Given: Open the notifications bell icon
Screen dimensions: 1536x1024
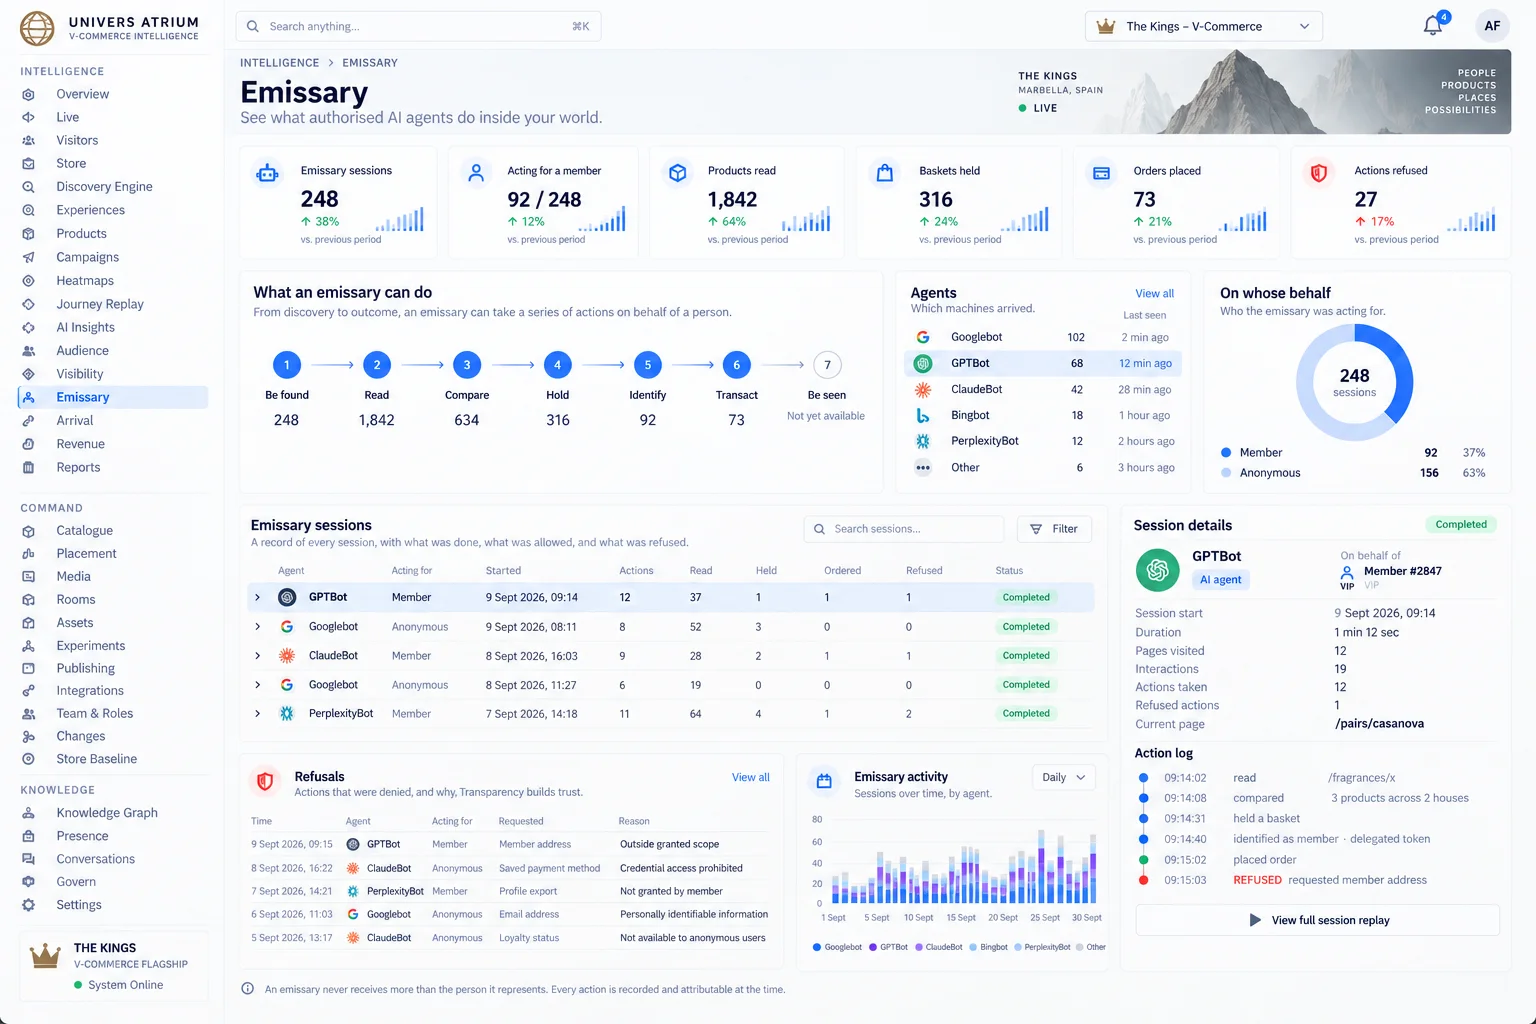Looking at the screenshot, I should coord(1433,26).
